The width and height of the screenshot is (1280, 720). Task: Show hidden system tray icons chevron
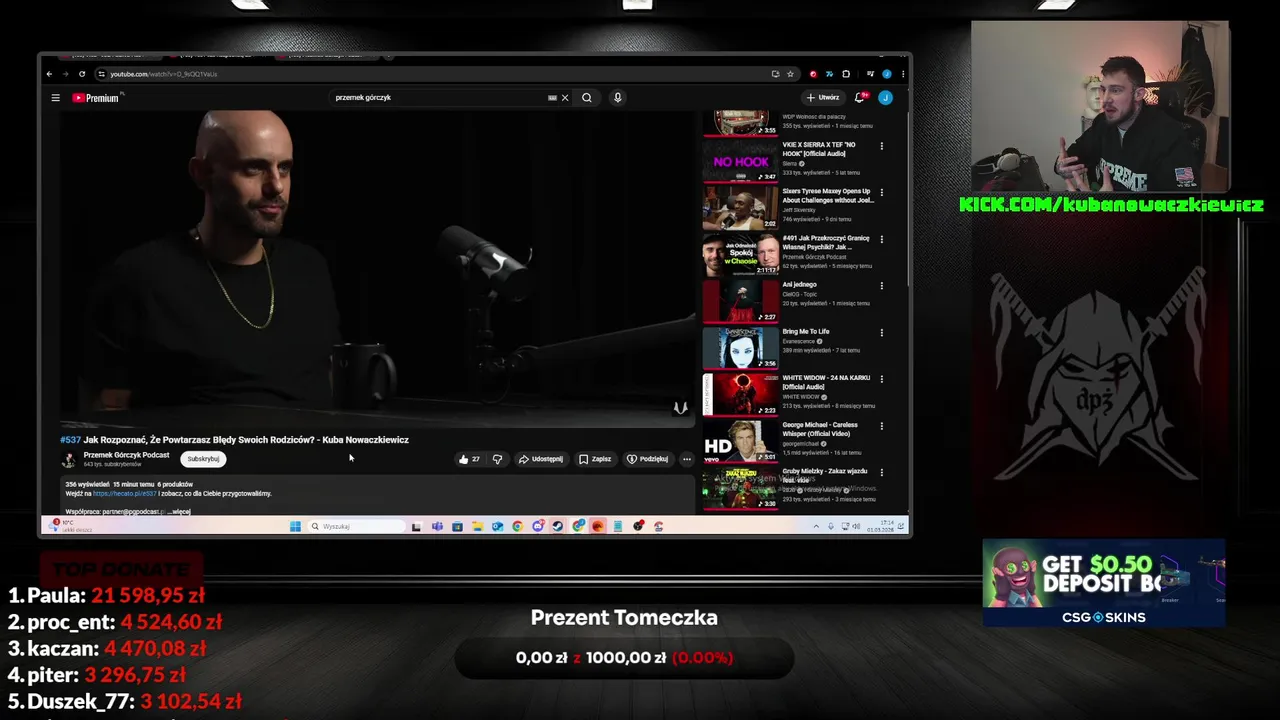point(816,527)
